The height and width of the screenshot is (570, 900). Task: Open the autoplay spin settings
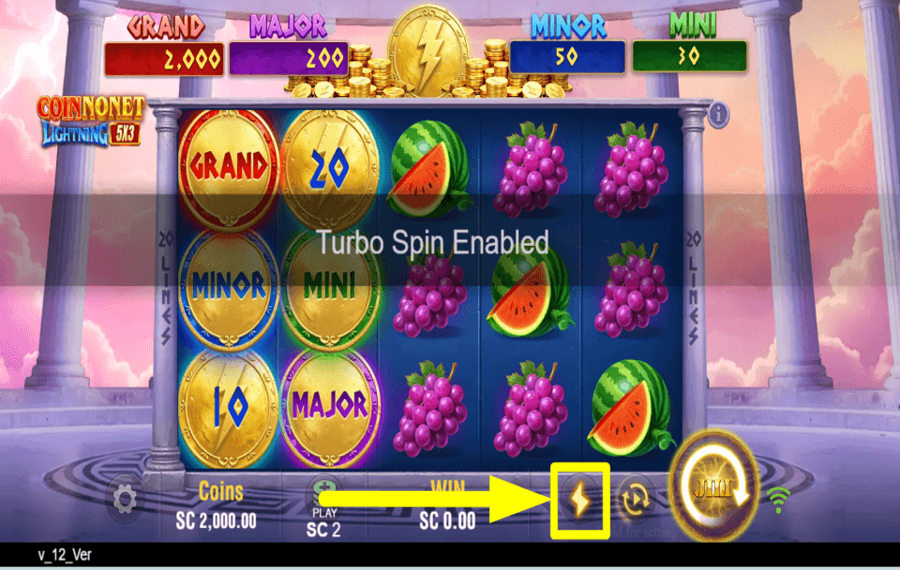tap(634, 500)
